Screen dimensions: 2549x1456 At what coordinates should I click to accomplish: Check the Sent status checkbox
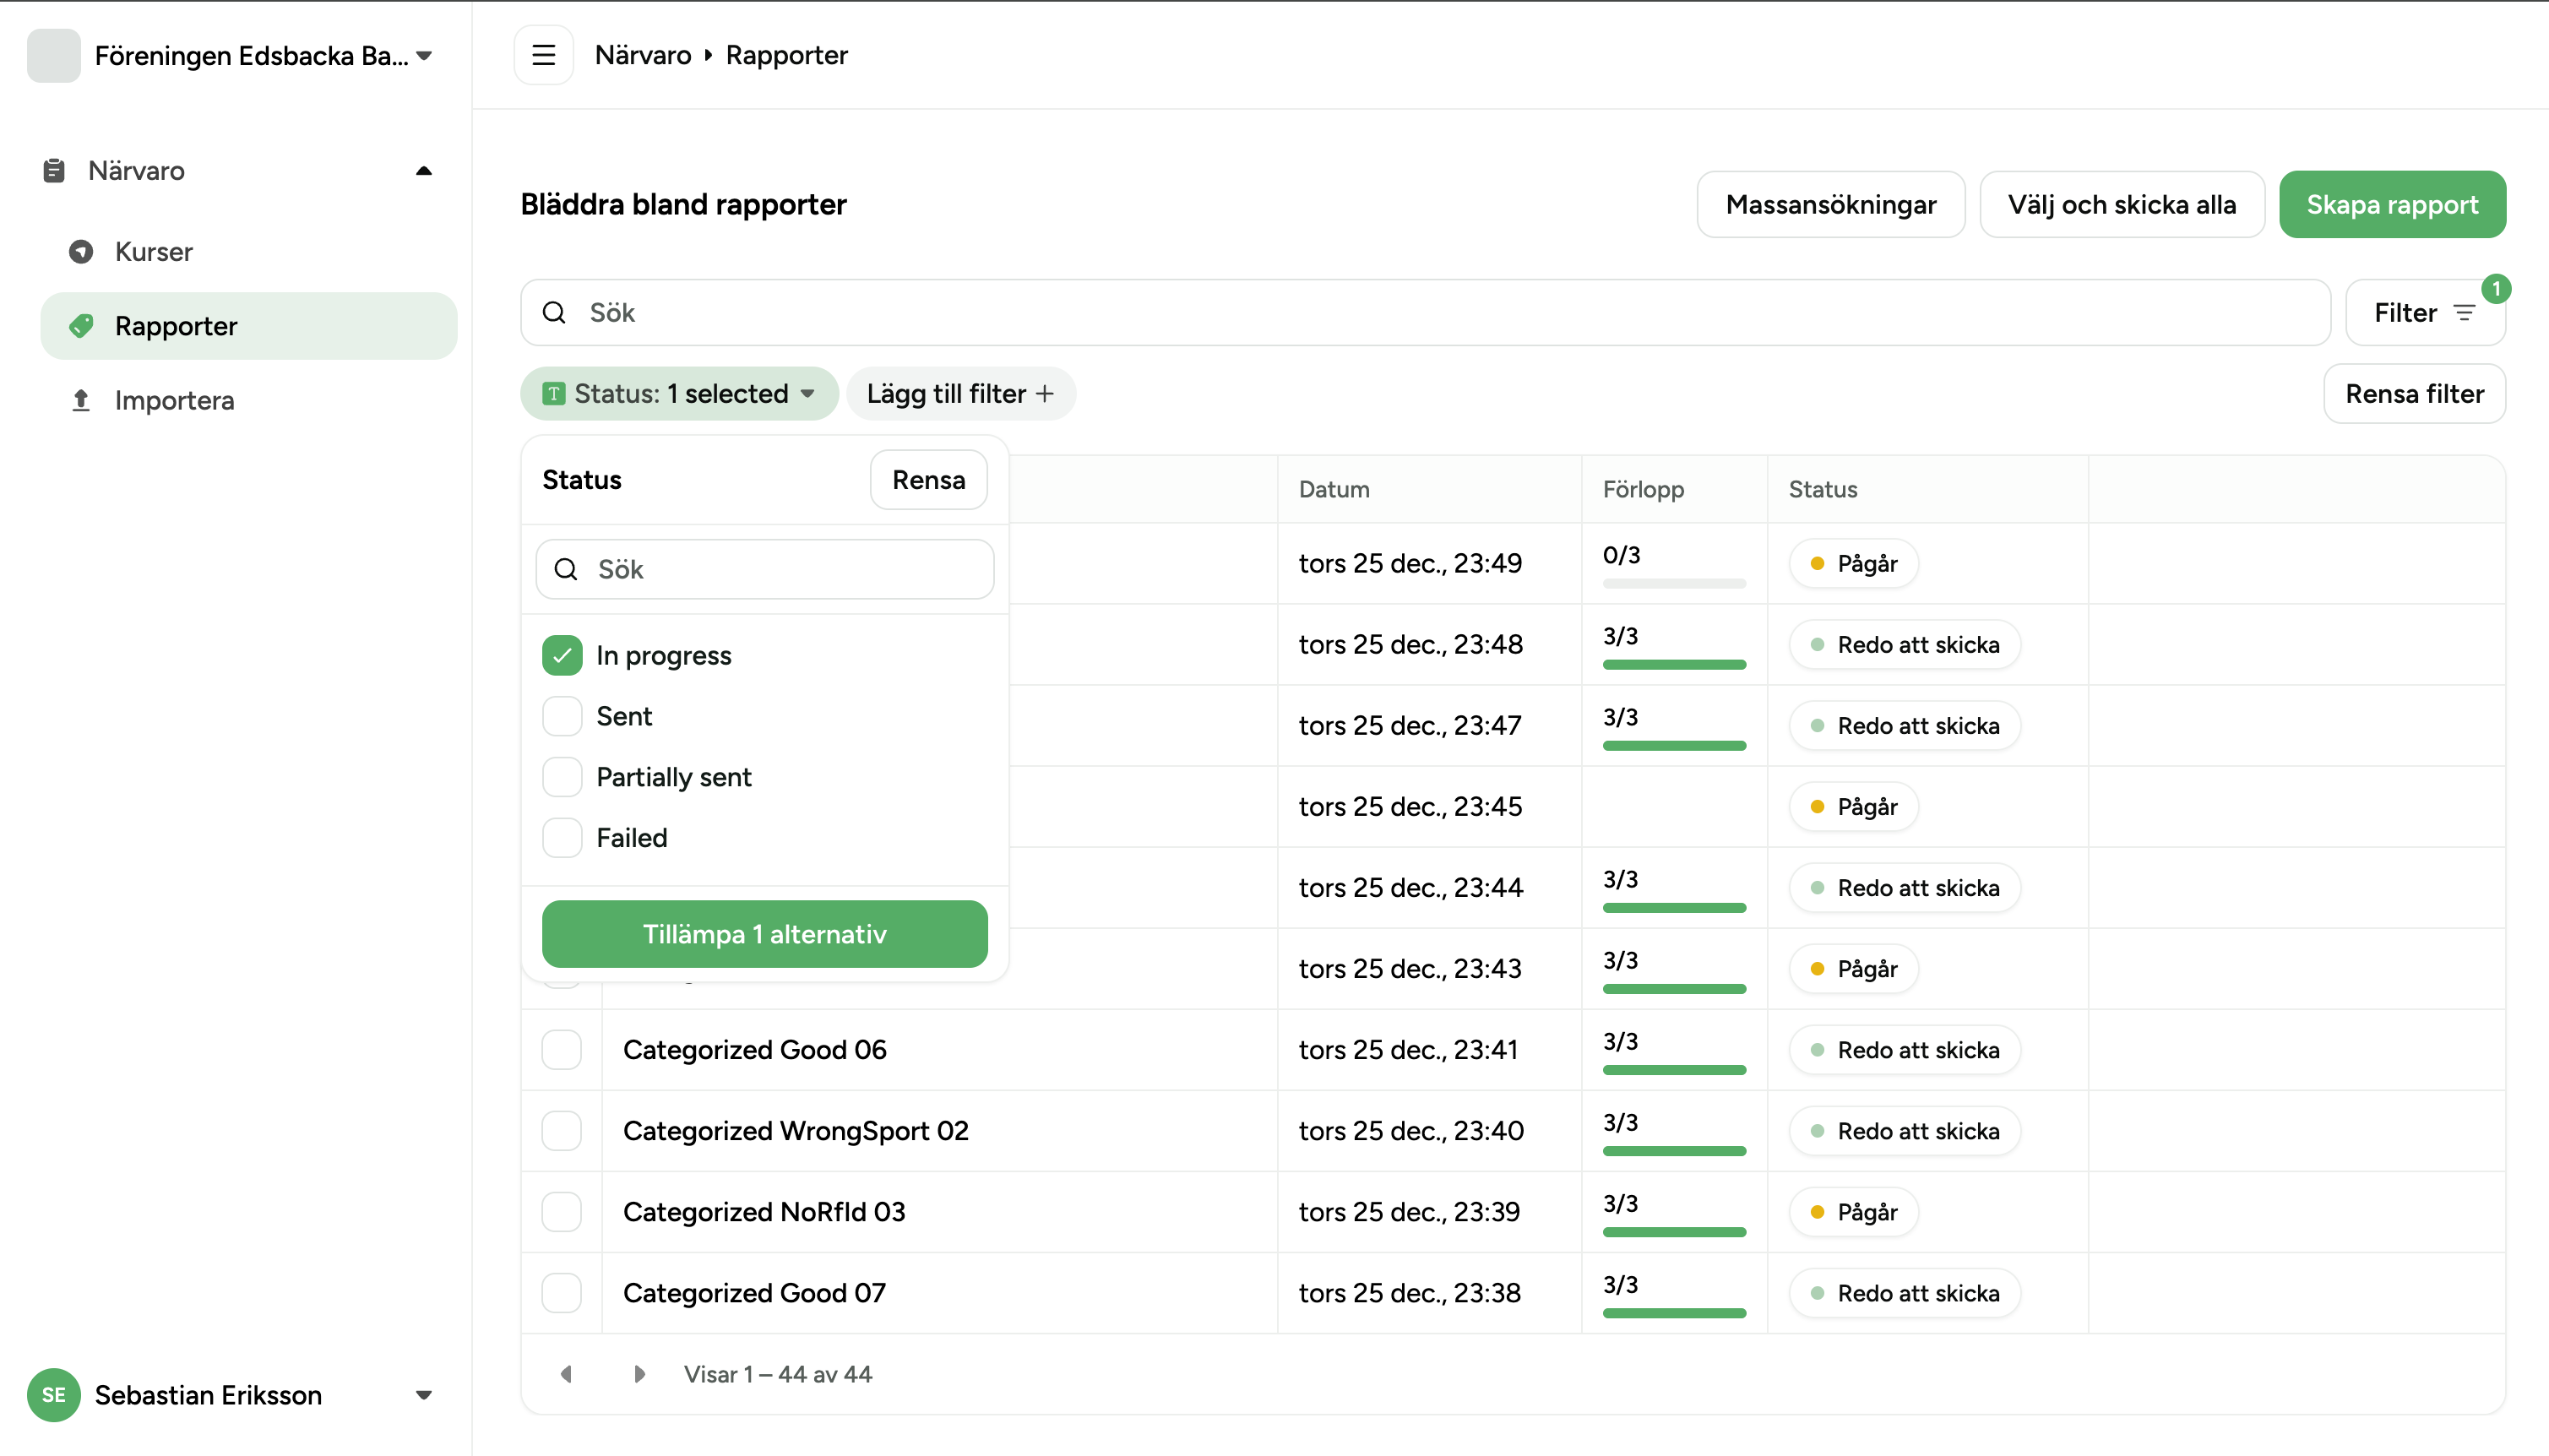pyautogui.click(x=562, y=716)
